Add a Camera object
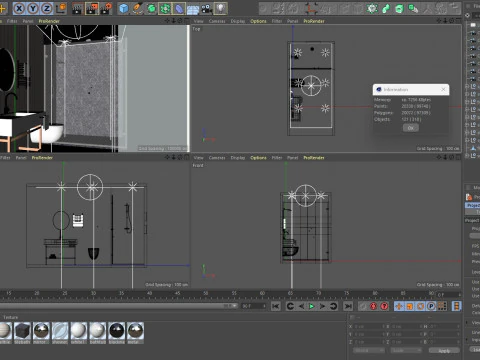 point(207,8)
